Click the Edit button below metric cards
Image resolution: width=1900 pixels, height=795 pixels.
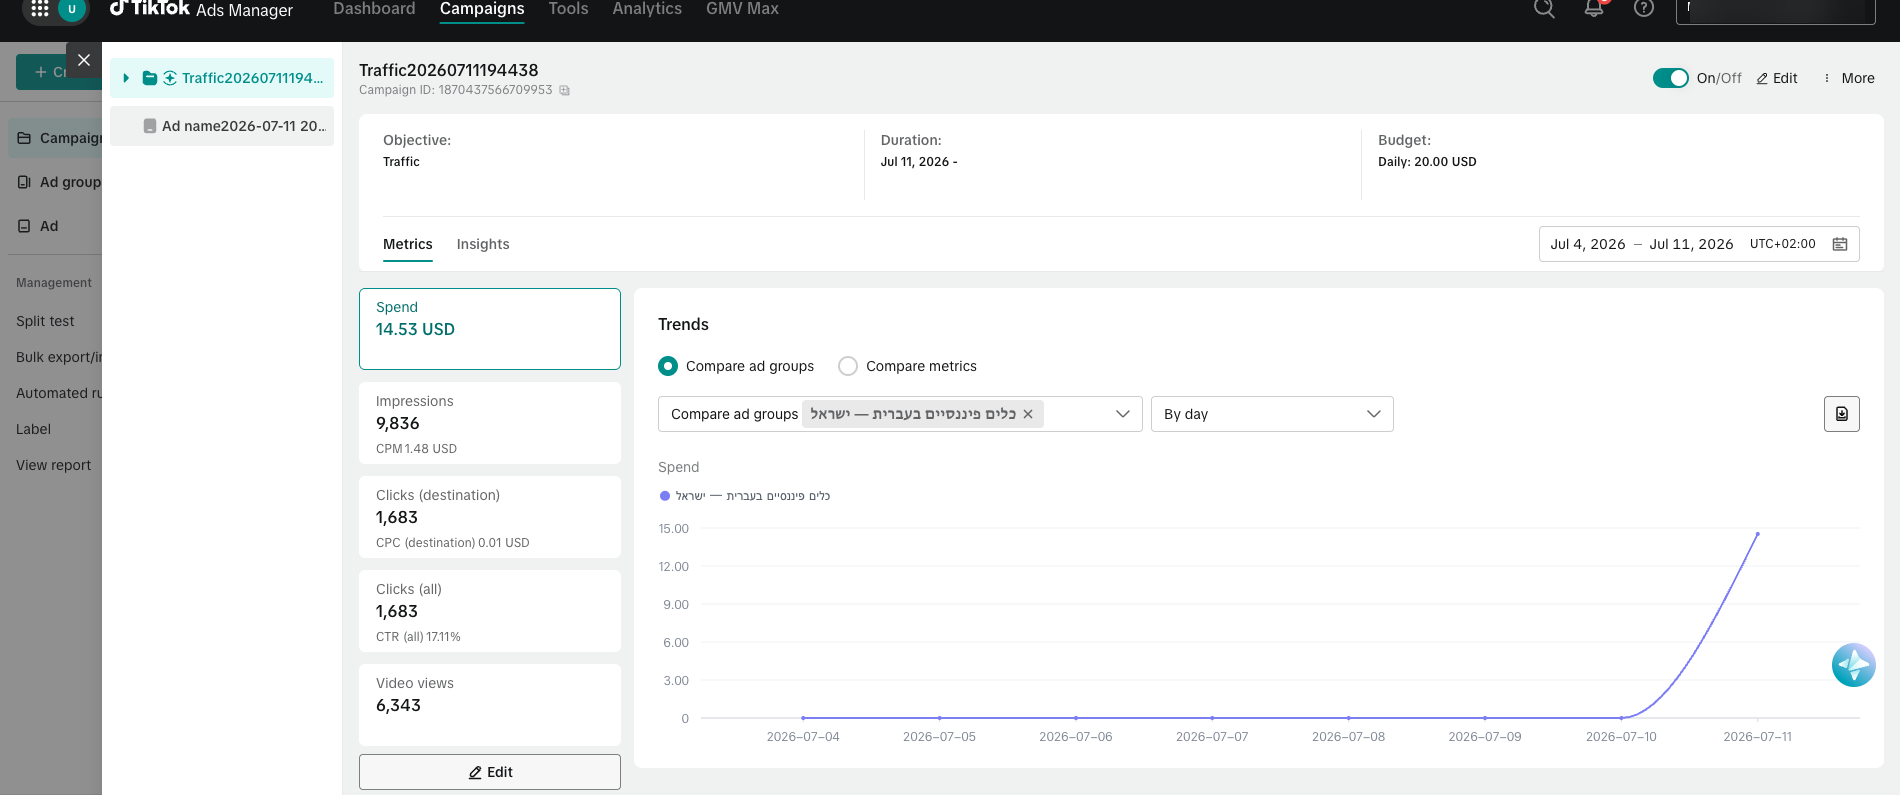(x=490, y=772)
